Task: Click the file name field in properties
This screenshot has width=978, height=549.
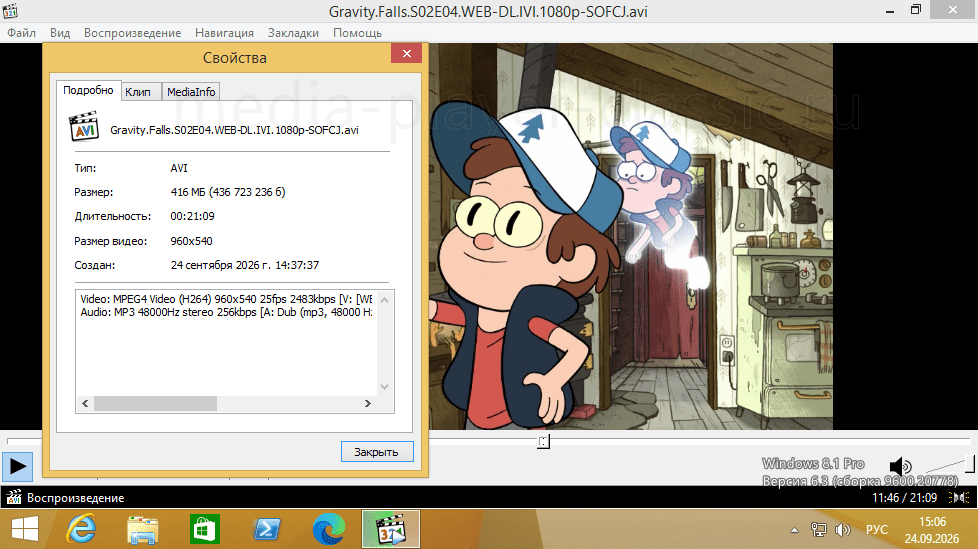Action: (235, 130)
